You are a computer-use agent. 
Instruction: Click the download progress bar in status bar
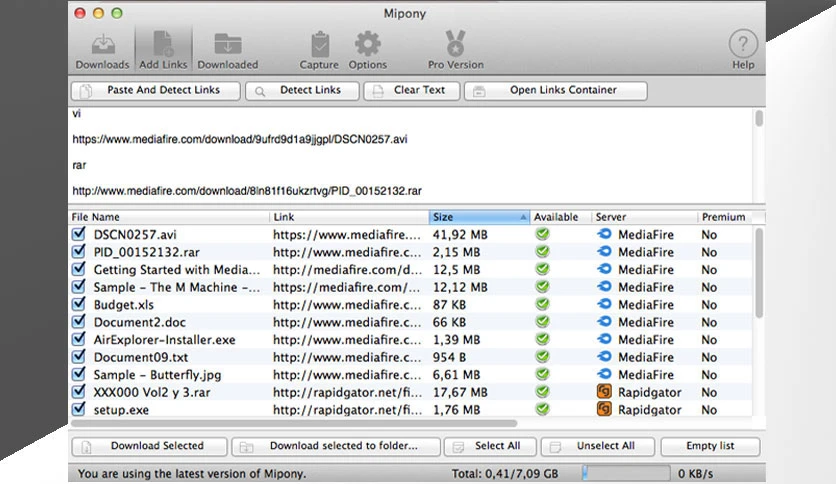(x=625, y=473)
